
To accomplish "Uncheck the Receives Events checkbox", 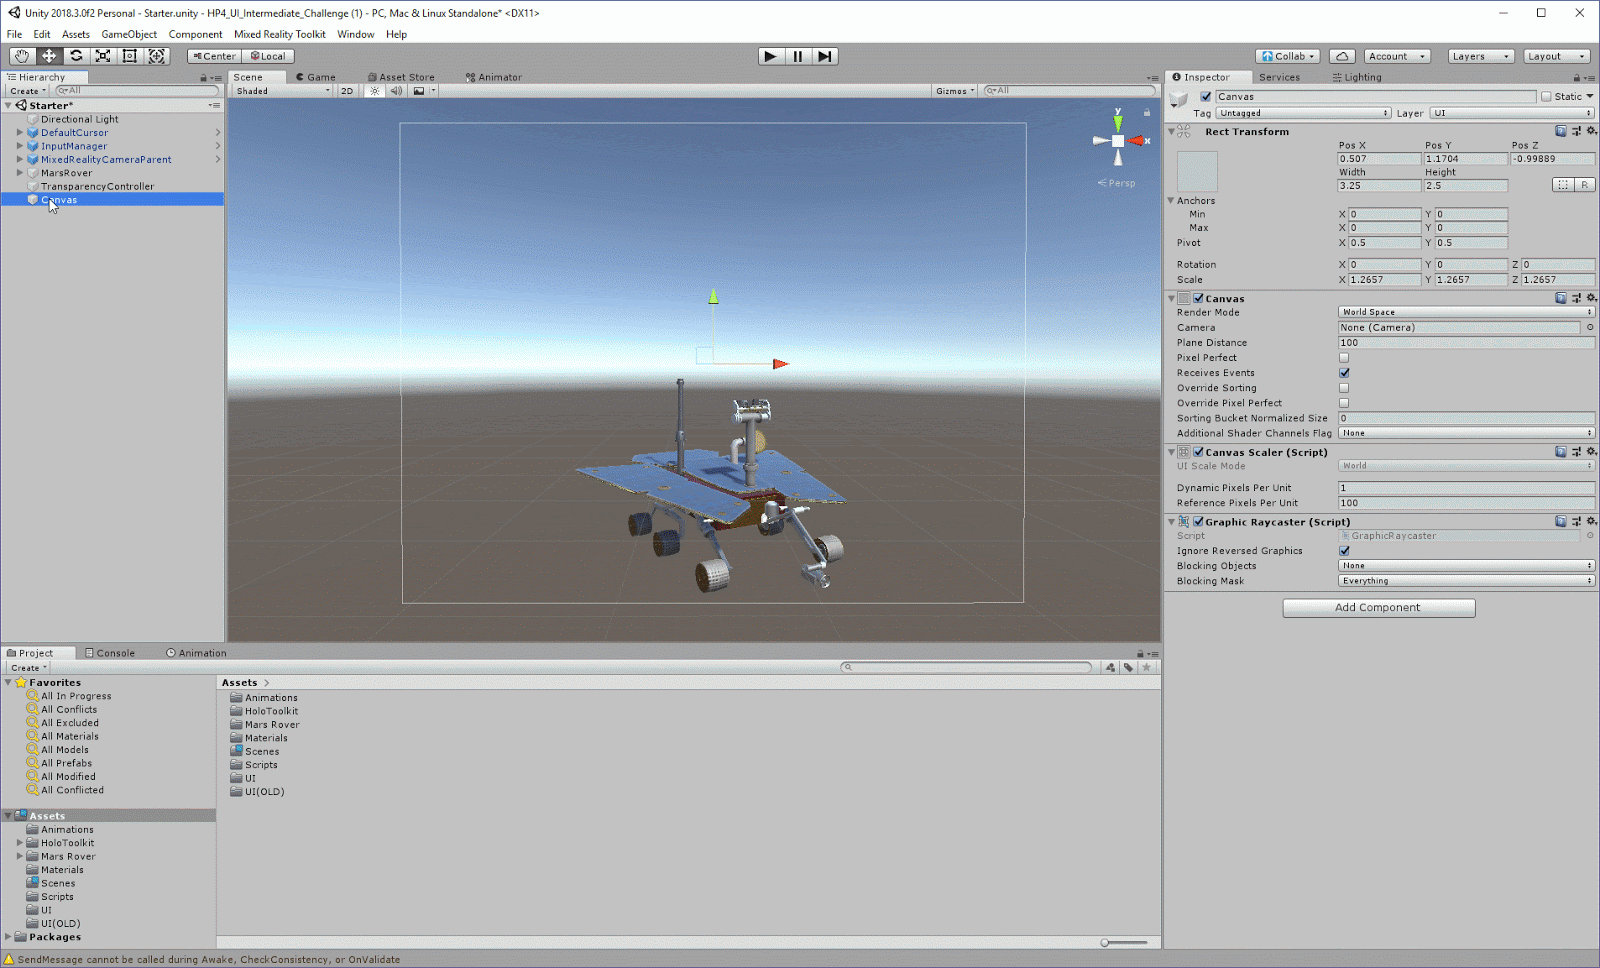I will tap(1344, 373).
